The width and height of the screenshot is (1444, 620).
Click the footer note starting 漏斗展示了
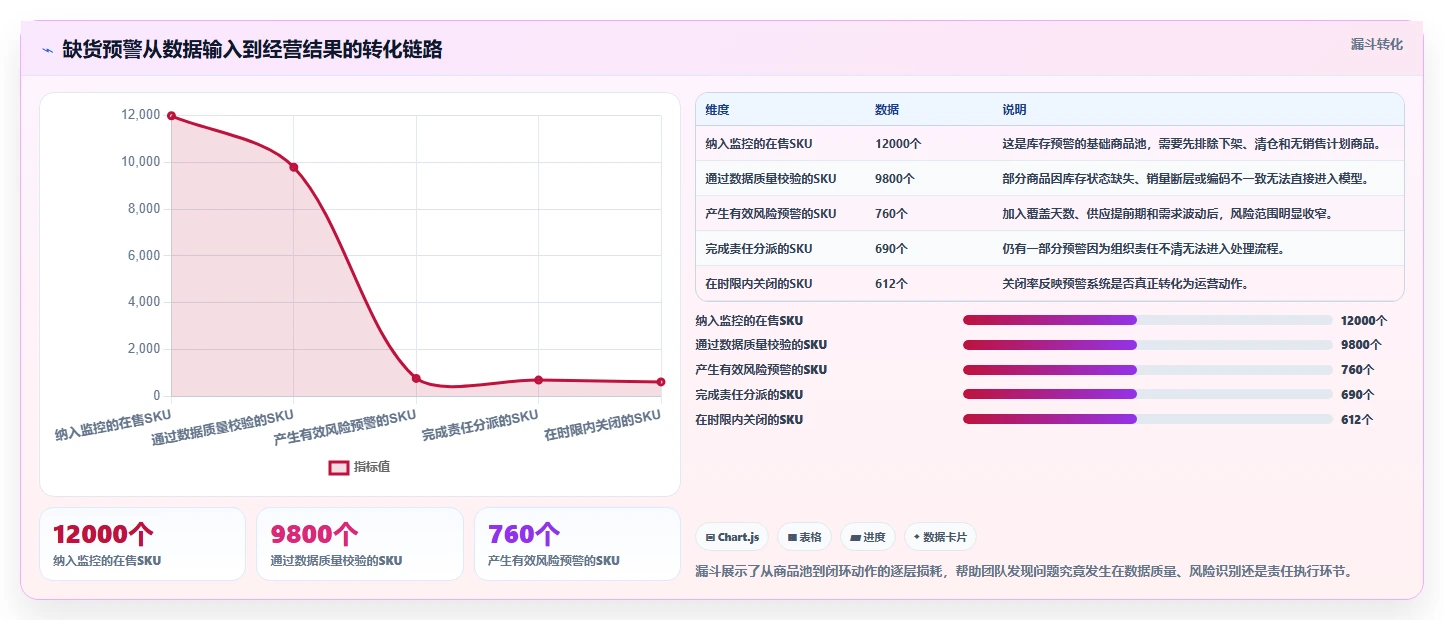pyautogui.click(x=1024, y=572)
